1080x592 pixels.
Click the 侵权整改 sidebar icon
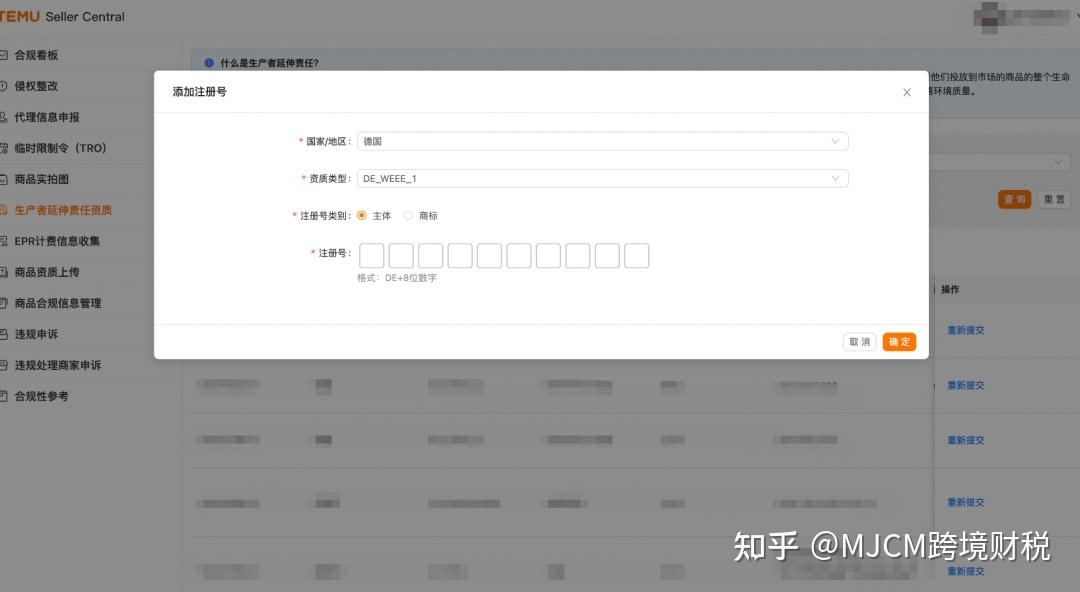10,86
